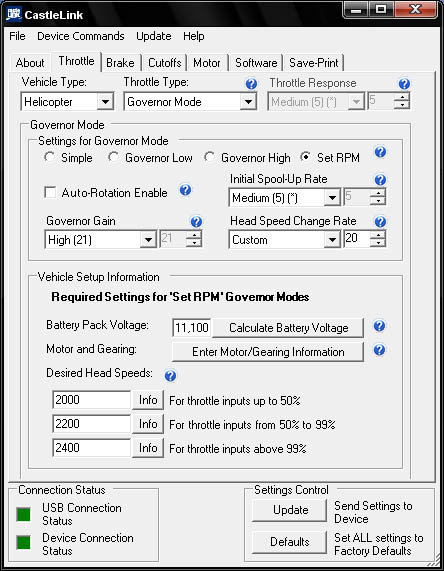Click help icon for Battery Pack Voltage

point(379,326)
